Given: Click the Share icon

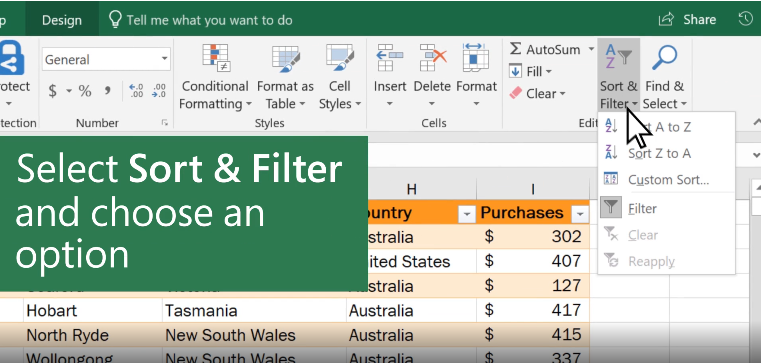Looking at the screenshot, I should (666, 19).
